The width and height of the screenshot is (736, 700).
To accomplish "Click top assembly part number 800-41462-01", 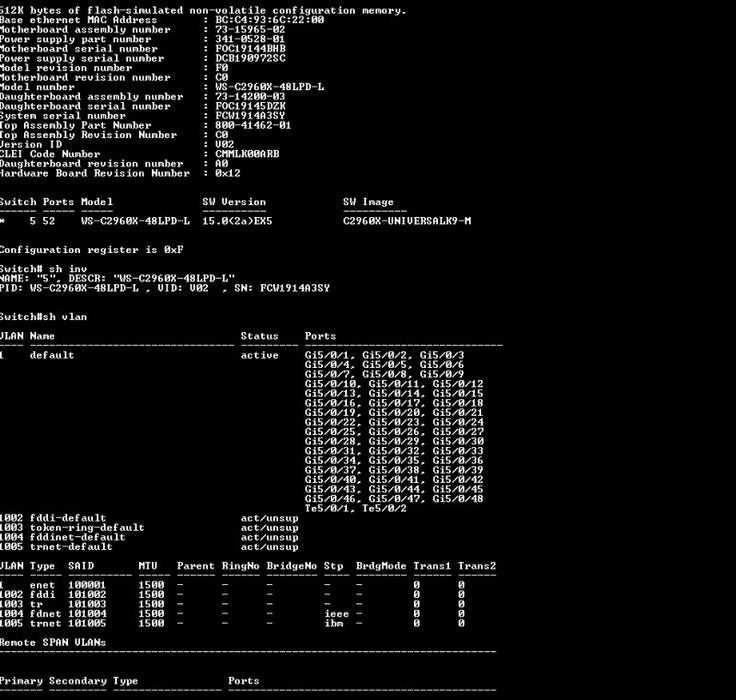I will click(x=253, y=125).
